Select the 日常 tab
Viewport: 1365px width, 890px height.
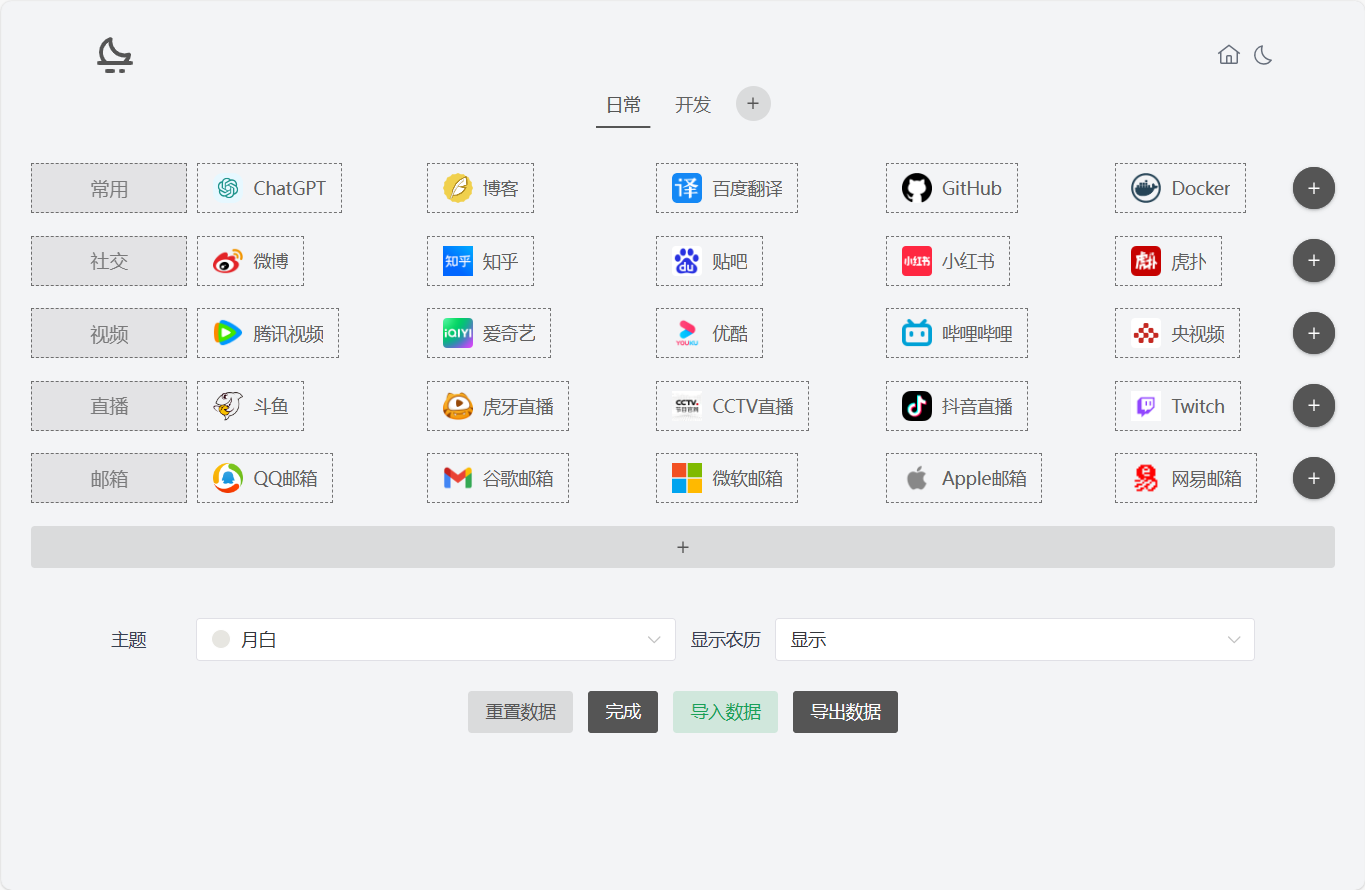click(x=623, y=105)
